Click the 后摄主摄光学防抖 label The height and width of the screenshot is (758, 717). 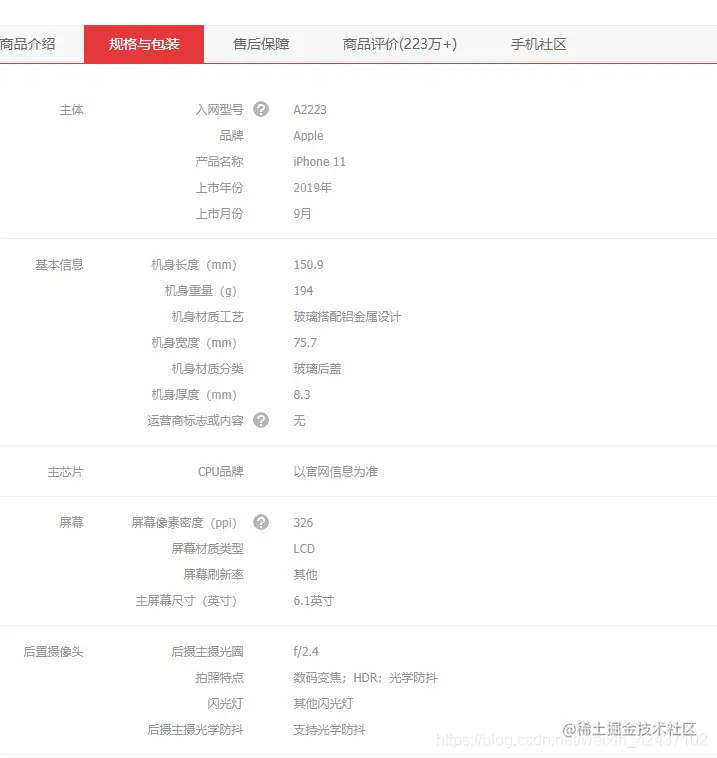pos(195,730)
